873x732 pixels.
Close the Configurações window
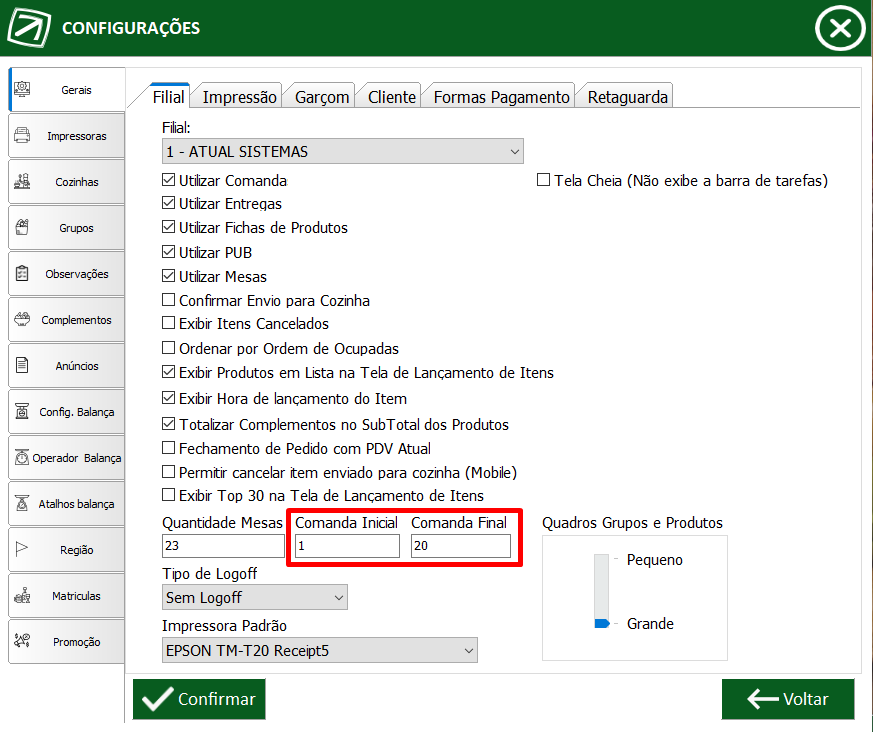pos(840,28)
